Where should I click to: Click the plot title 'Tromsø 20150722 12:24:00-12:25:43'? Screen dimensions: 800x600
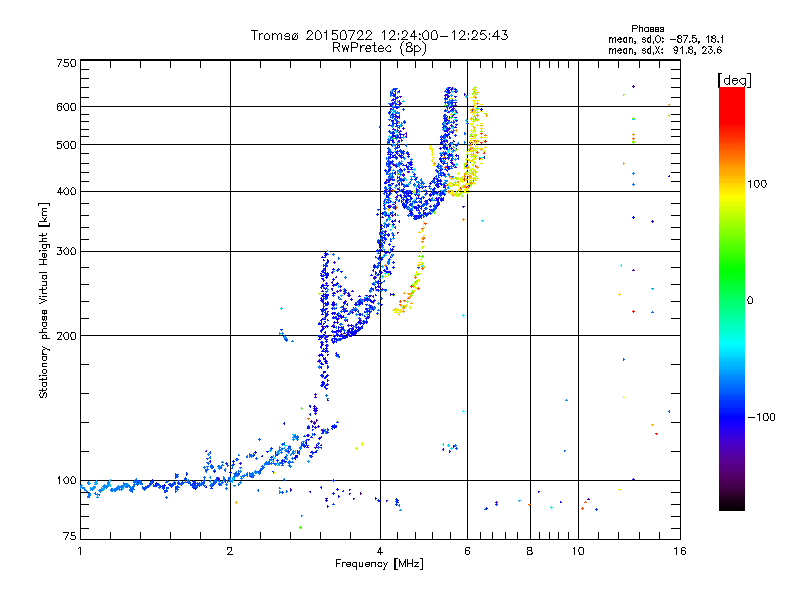[379, 35]
